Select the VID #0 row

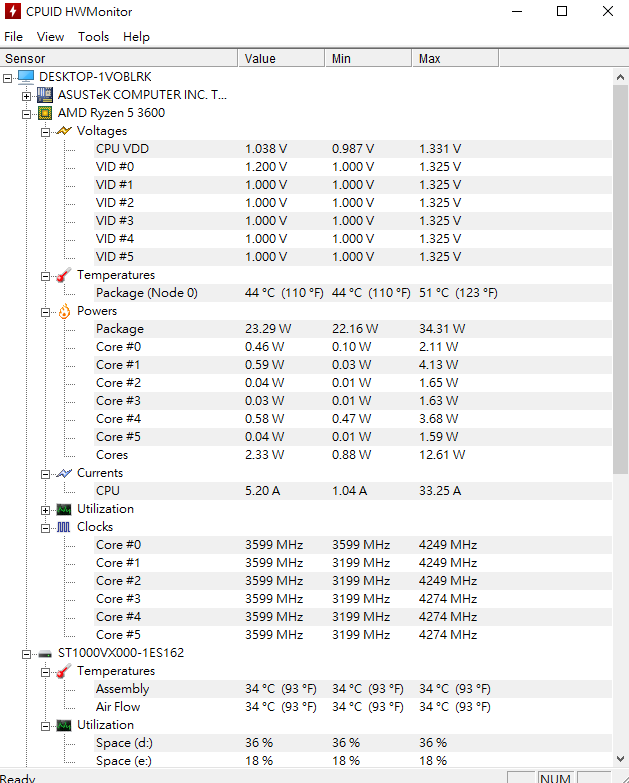pos(353,167)
